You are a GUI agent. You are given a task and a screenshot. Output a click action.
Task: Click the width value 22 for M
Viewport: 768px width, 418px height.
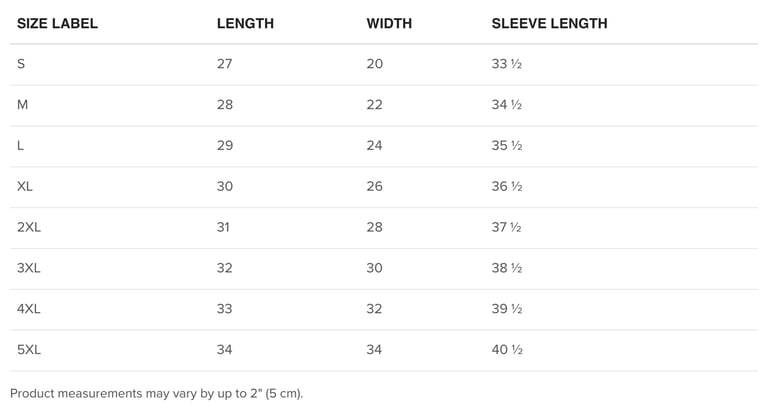(x=374, y=105)
